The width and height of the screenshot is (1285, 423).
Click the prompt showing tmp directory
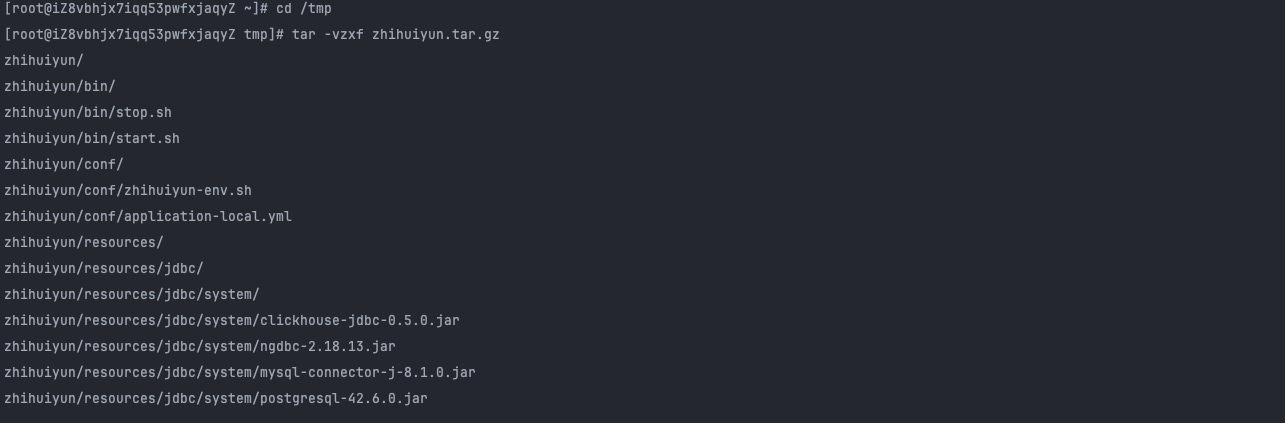[x=144, y=35]
